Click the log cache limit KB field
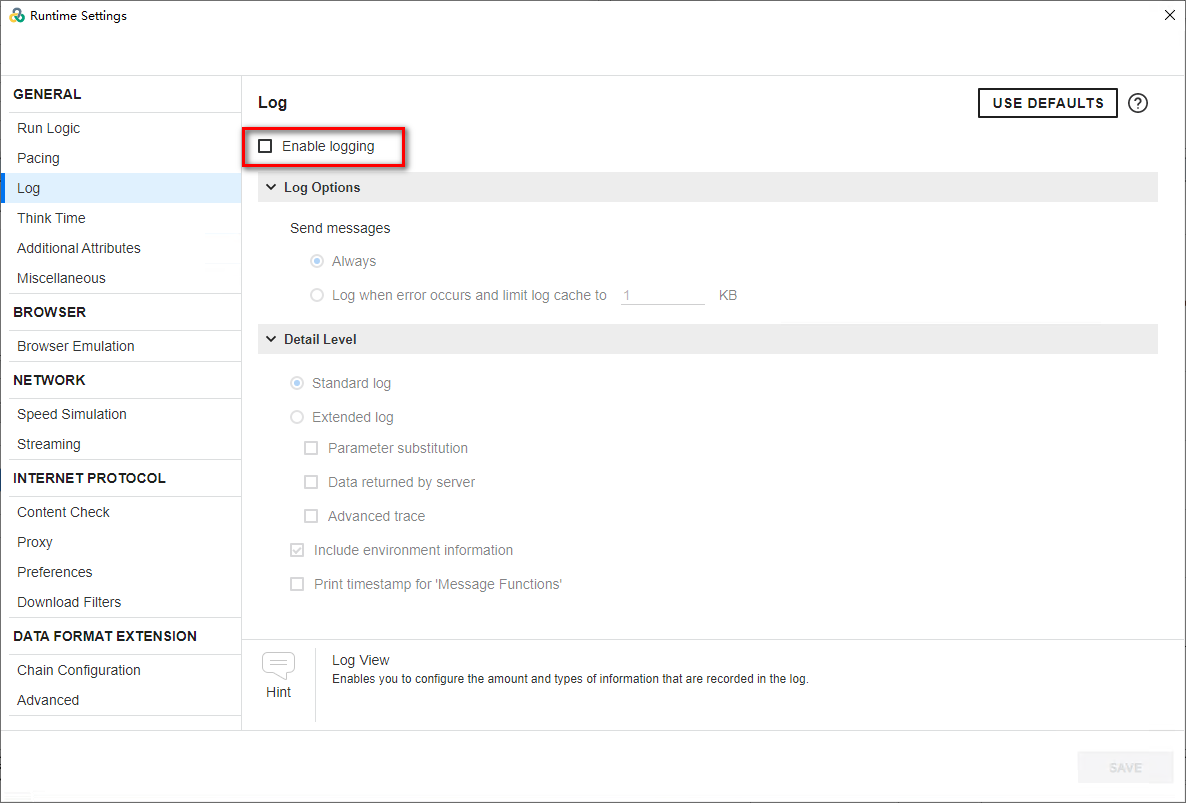 663,295
